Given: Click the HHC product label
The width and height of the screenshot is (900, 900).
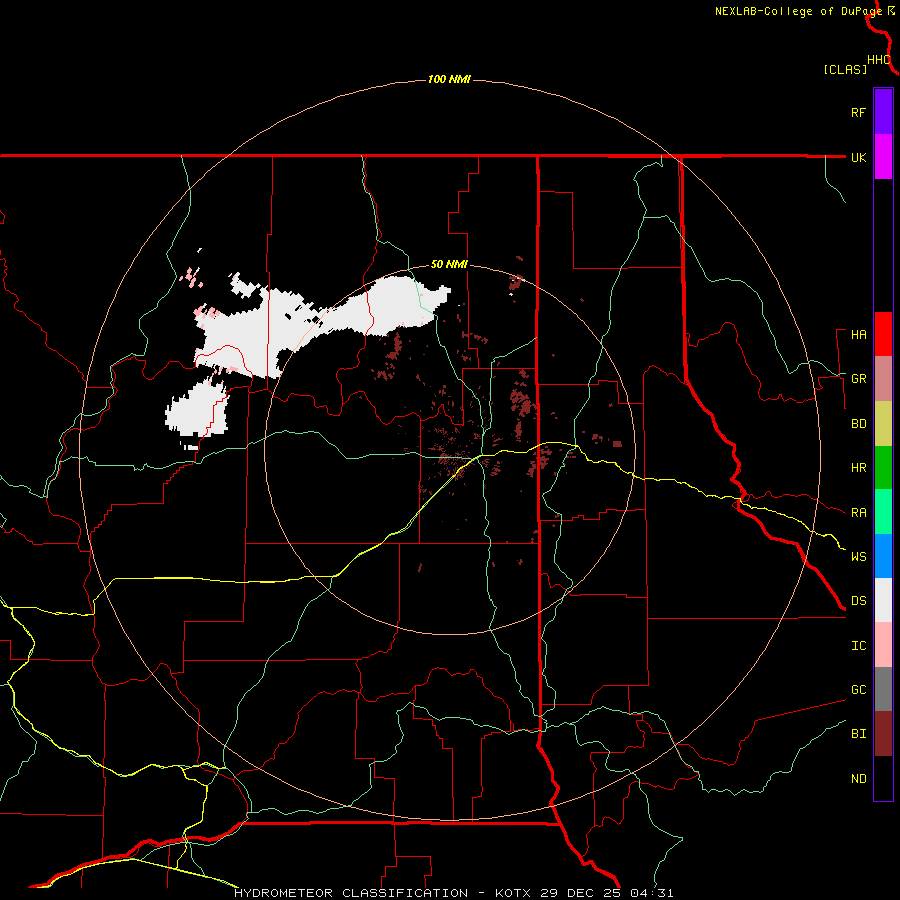Looking at the screenshot, I should (x=879, y=60).
